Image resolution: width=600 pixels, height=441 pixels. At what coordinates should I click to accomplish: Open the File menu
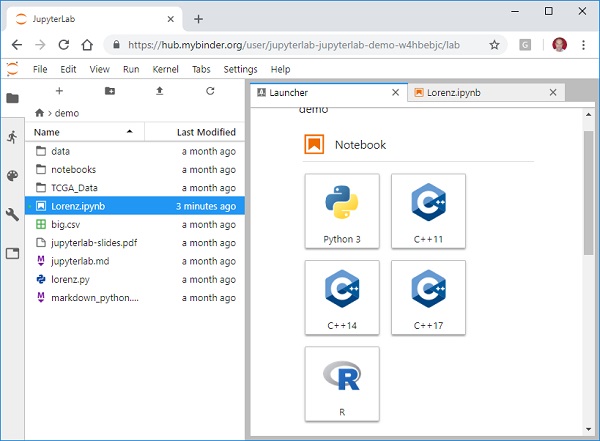40,69
